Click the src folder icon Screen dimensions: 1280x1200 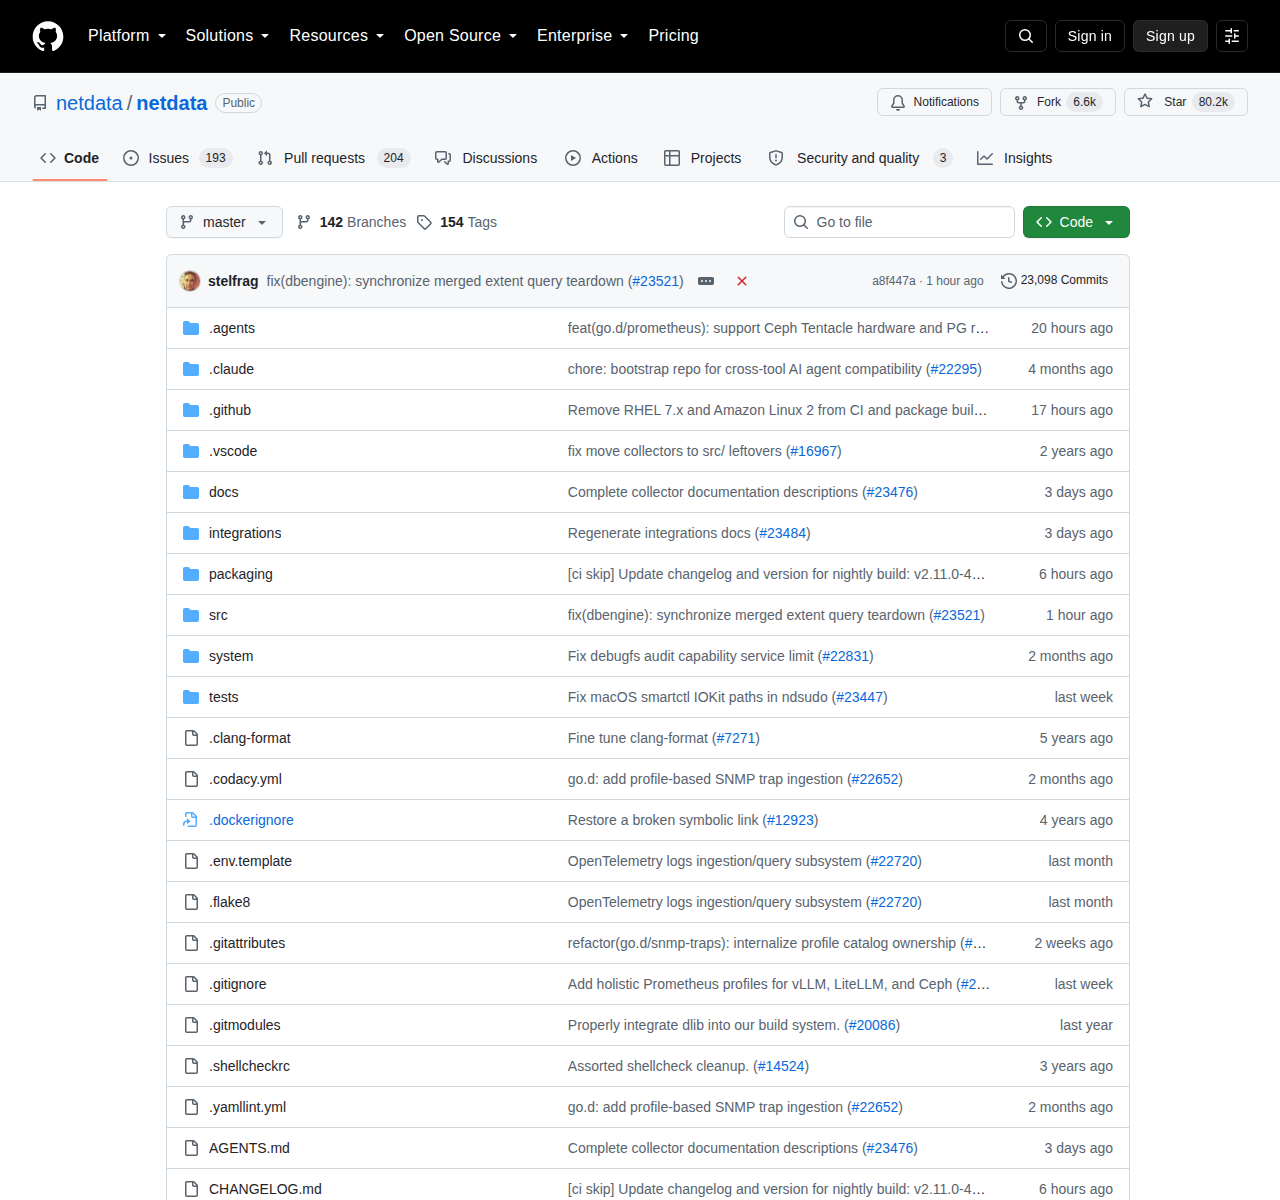pos(191,615)
